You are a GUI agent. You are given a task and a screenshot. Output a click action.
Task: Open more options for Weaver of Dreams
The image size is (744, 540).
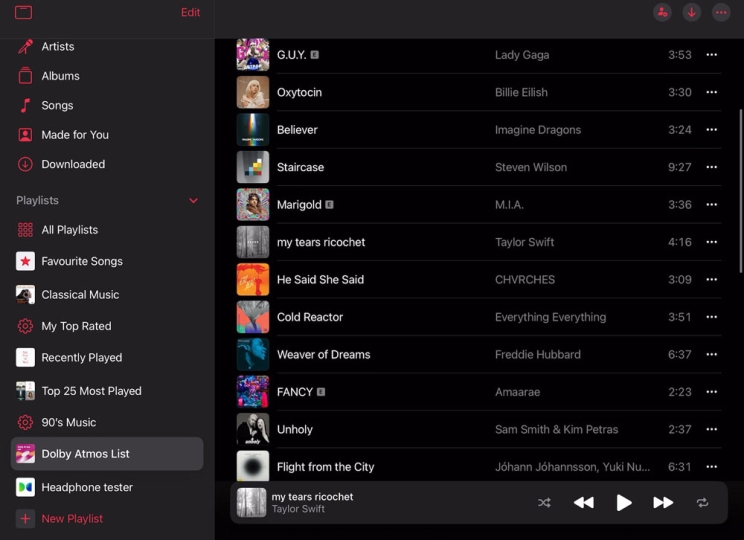coord(711,354)
